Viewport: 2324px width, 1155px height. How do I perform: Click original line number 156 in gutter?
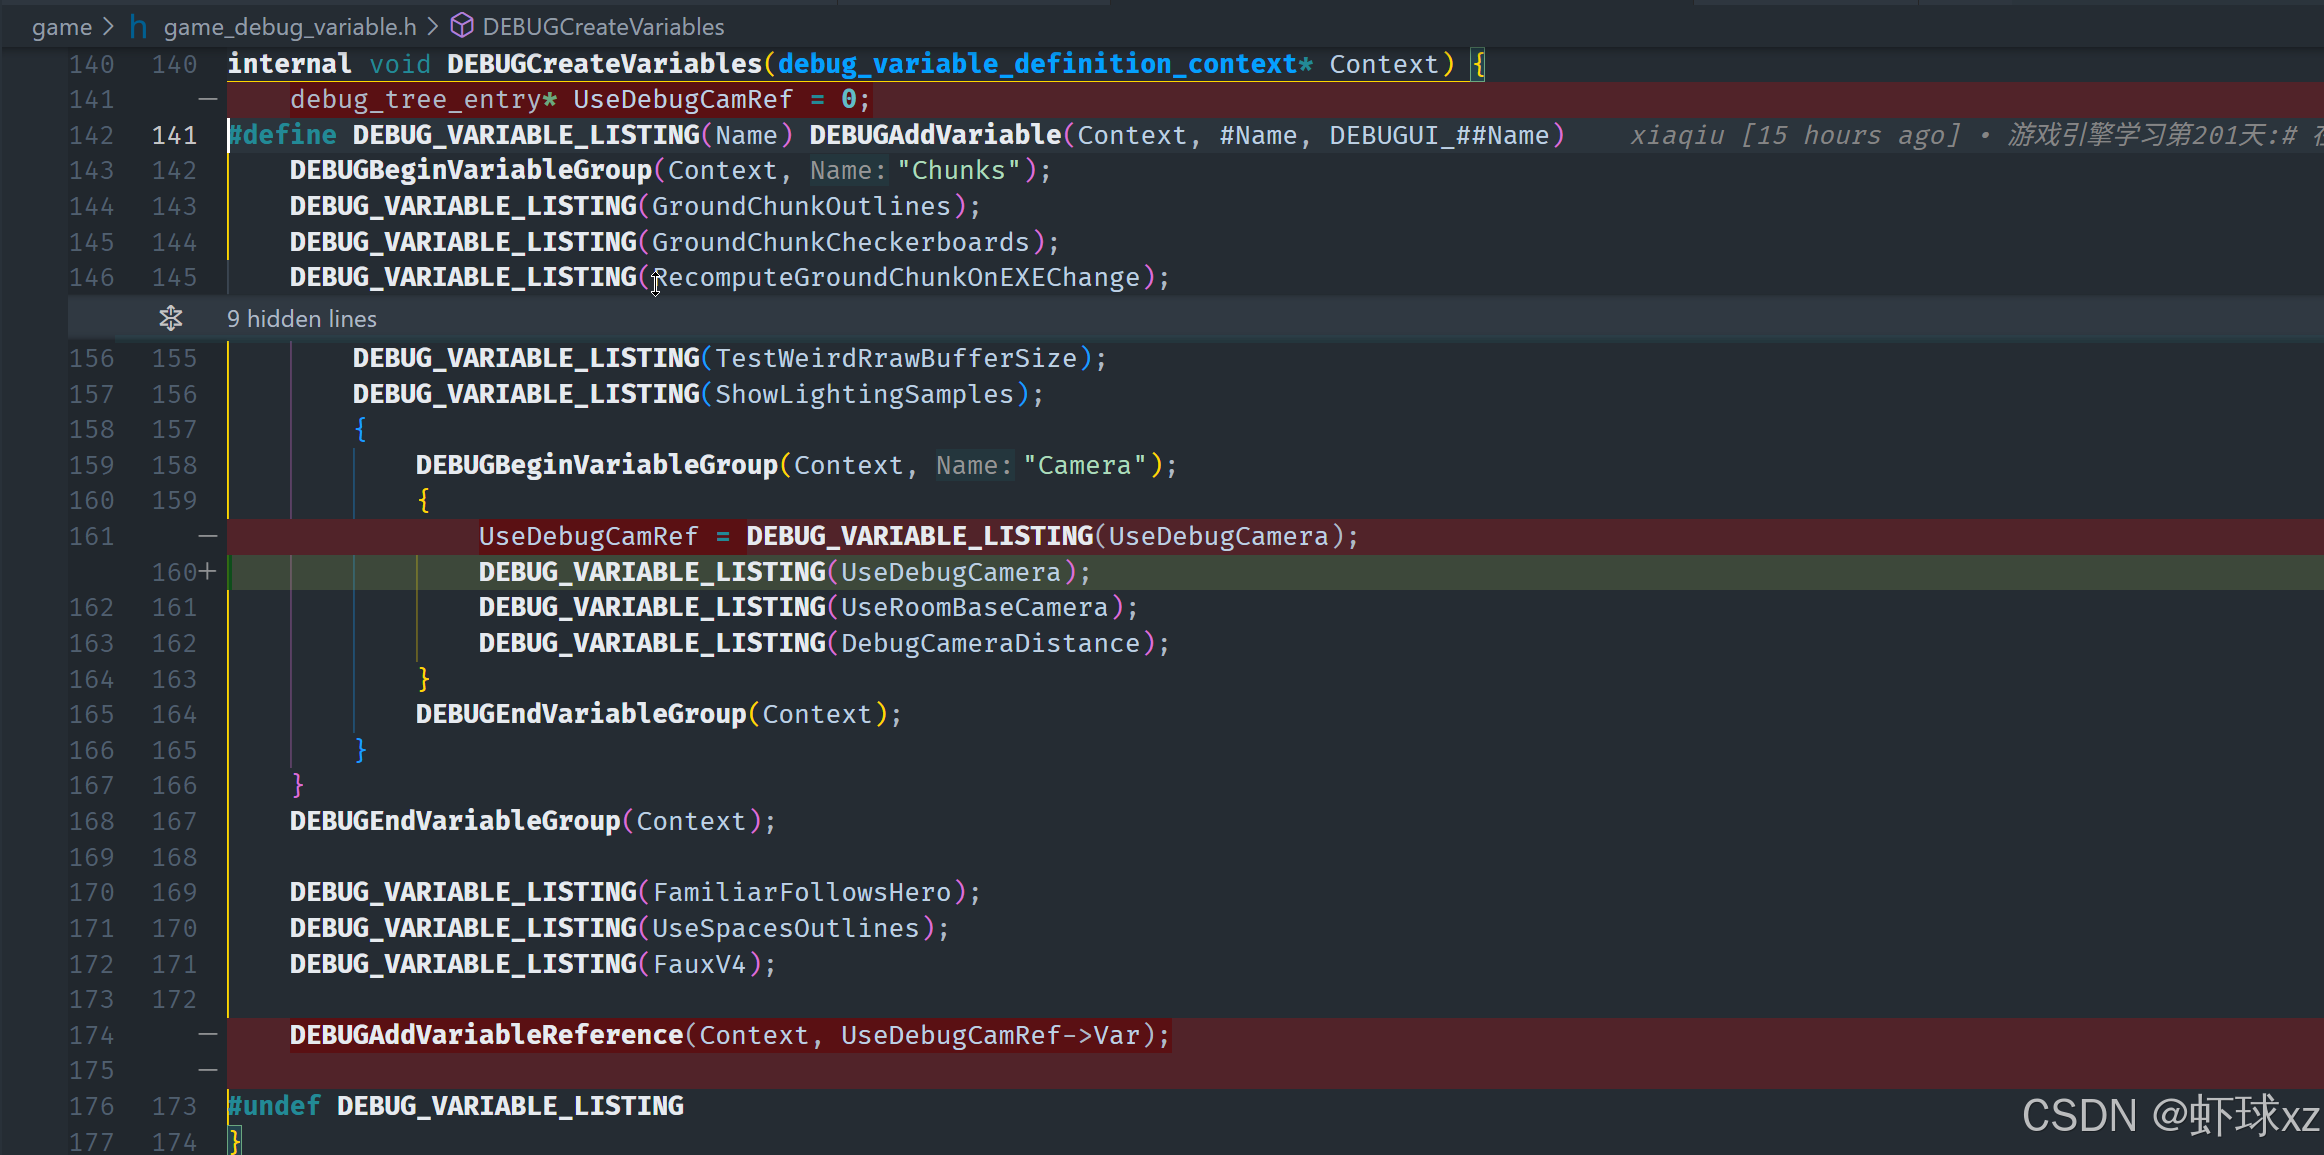[x=91, y=359]
